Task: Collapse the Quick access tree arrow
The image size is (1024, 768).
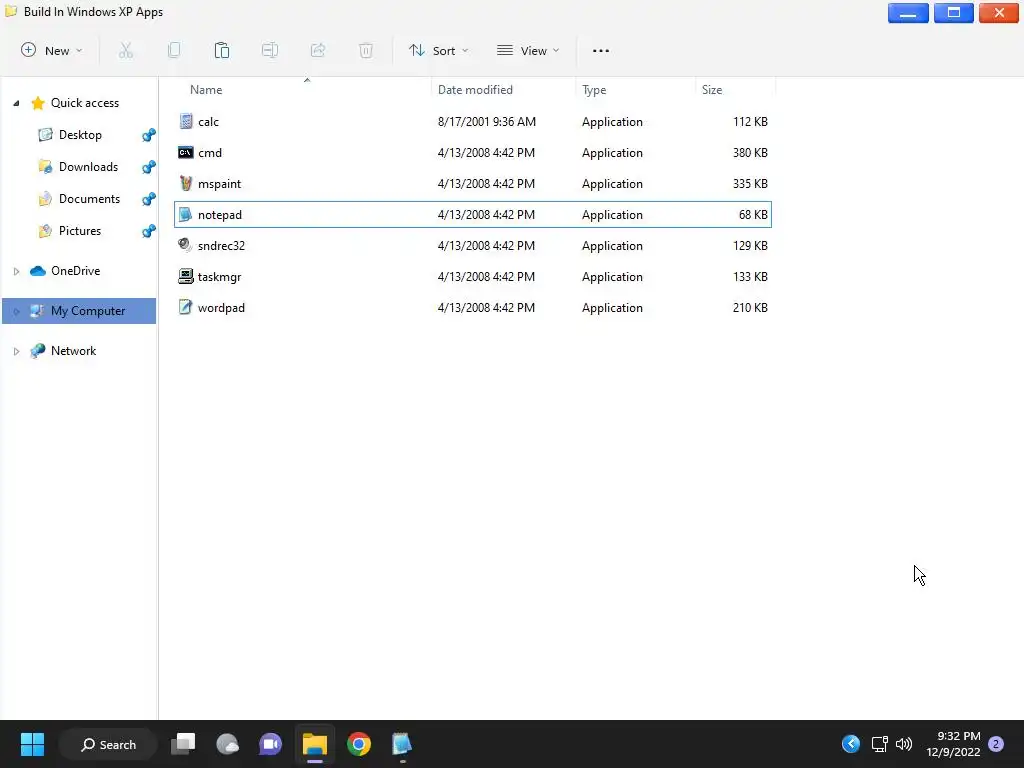Action: pyautogui.click(x=16, y=103)
